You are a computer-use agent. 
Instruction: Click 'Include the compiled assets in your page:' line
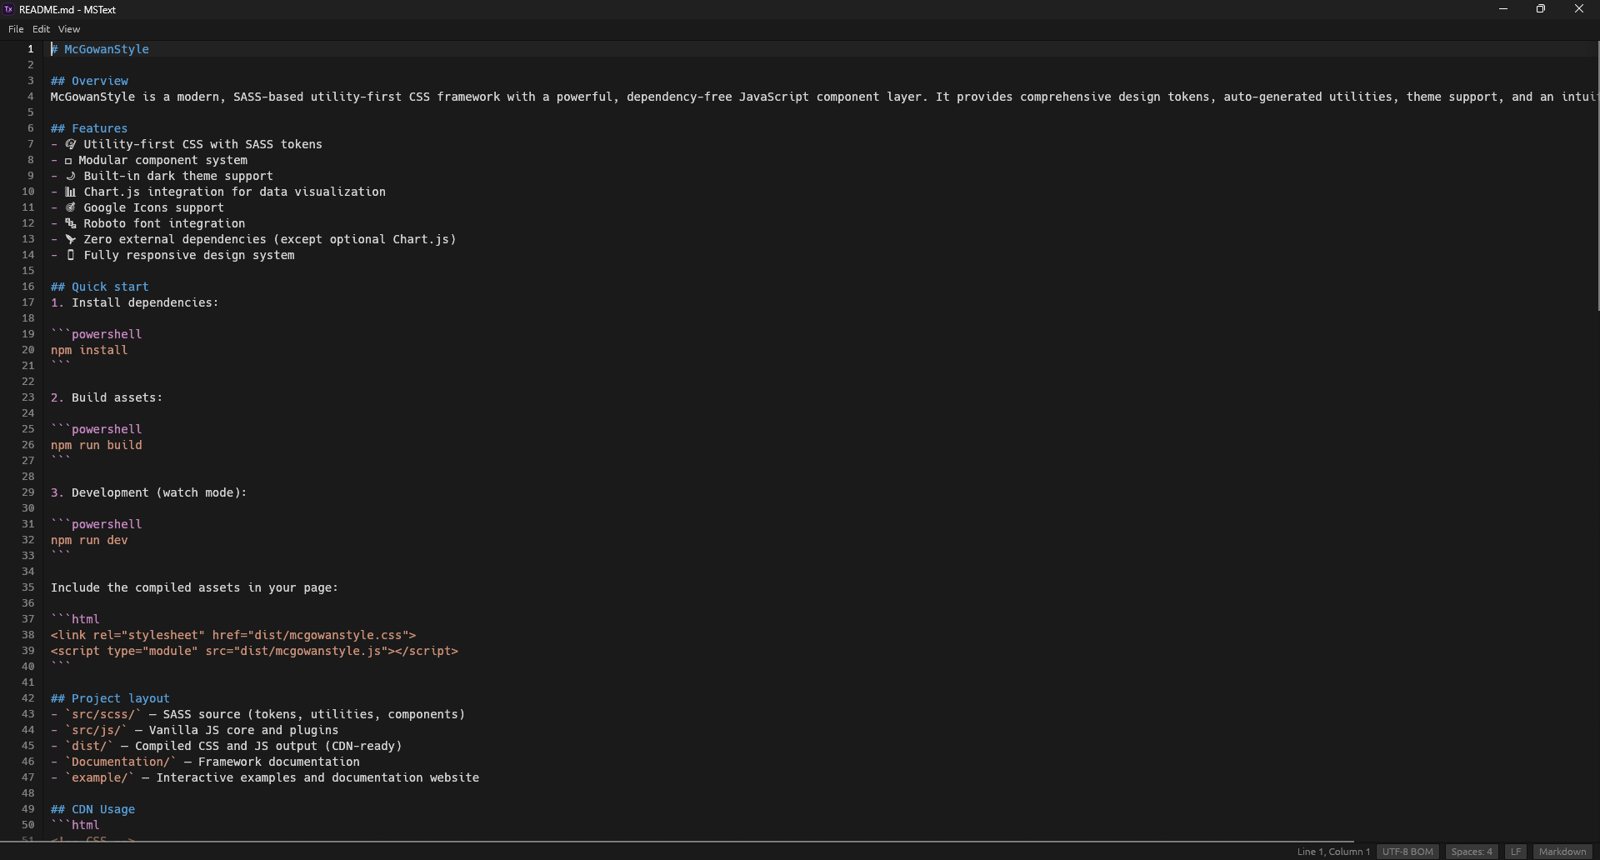(x=194, y=588)
